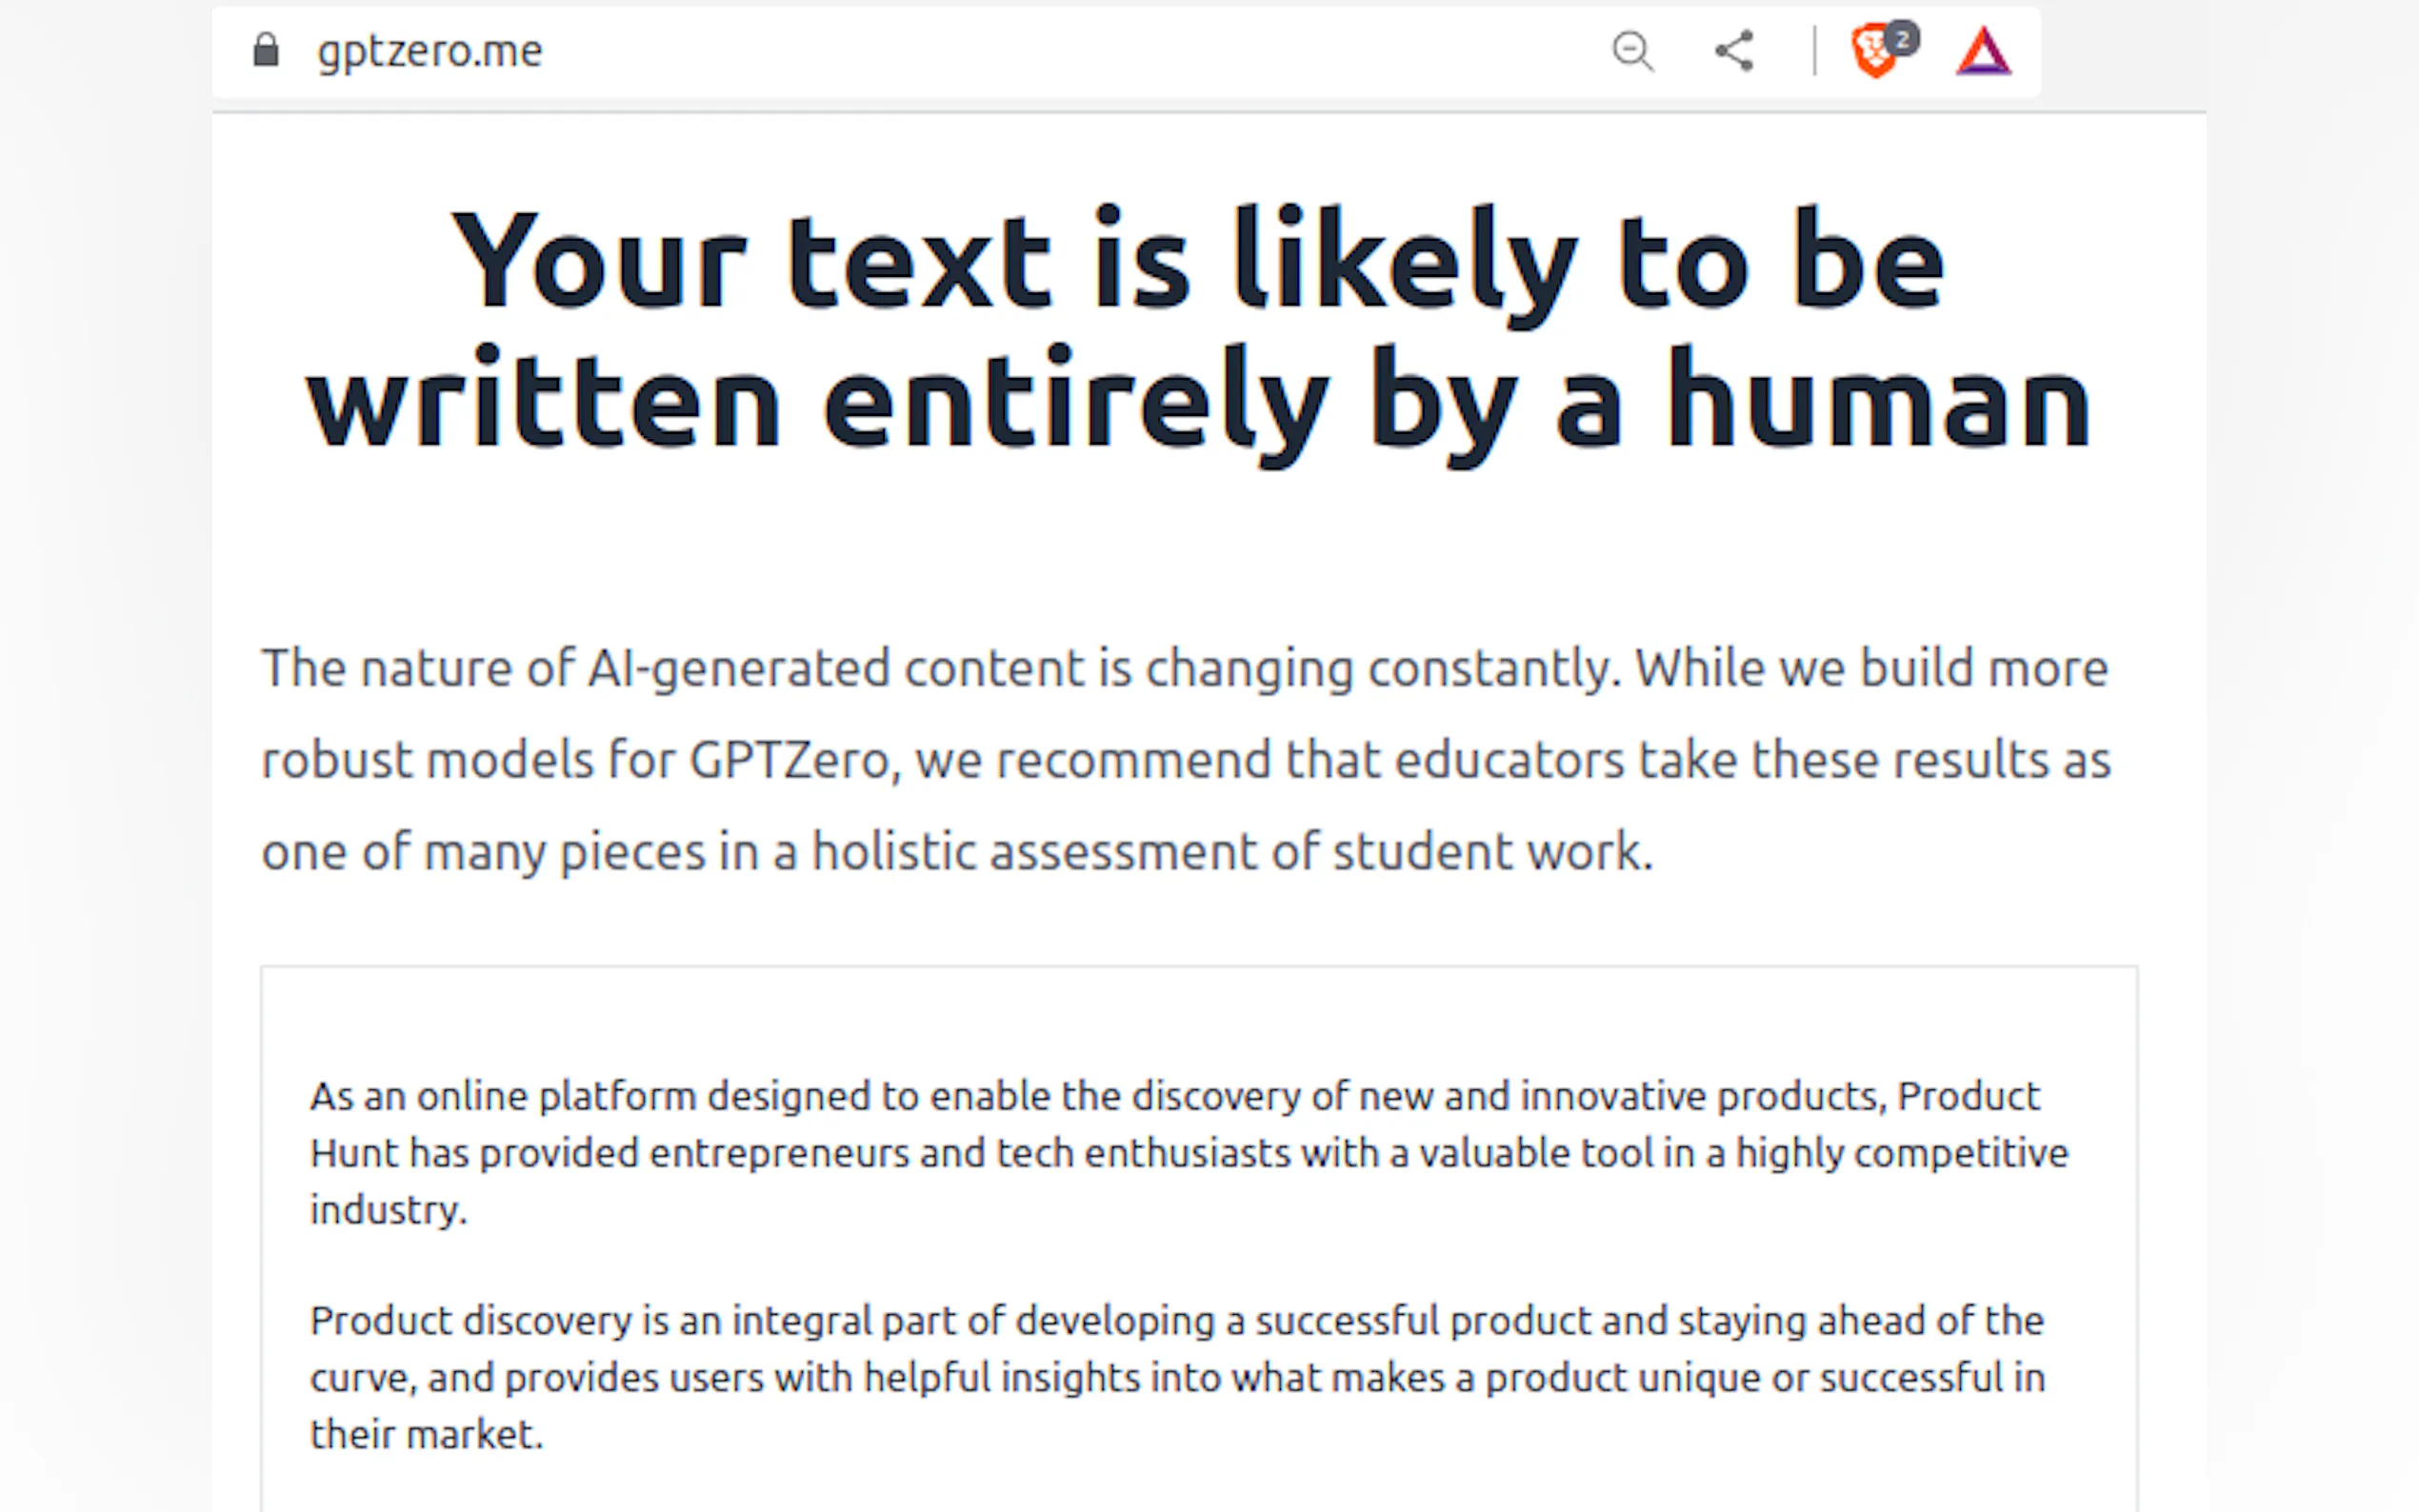
Task: Click "Product Hunt" name in the analyzed text
Action: (1967, 1096)
